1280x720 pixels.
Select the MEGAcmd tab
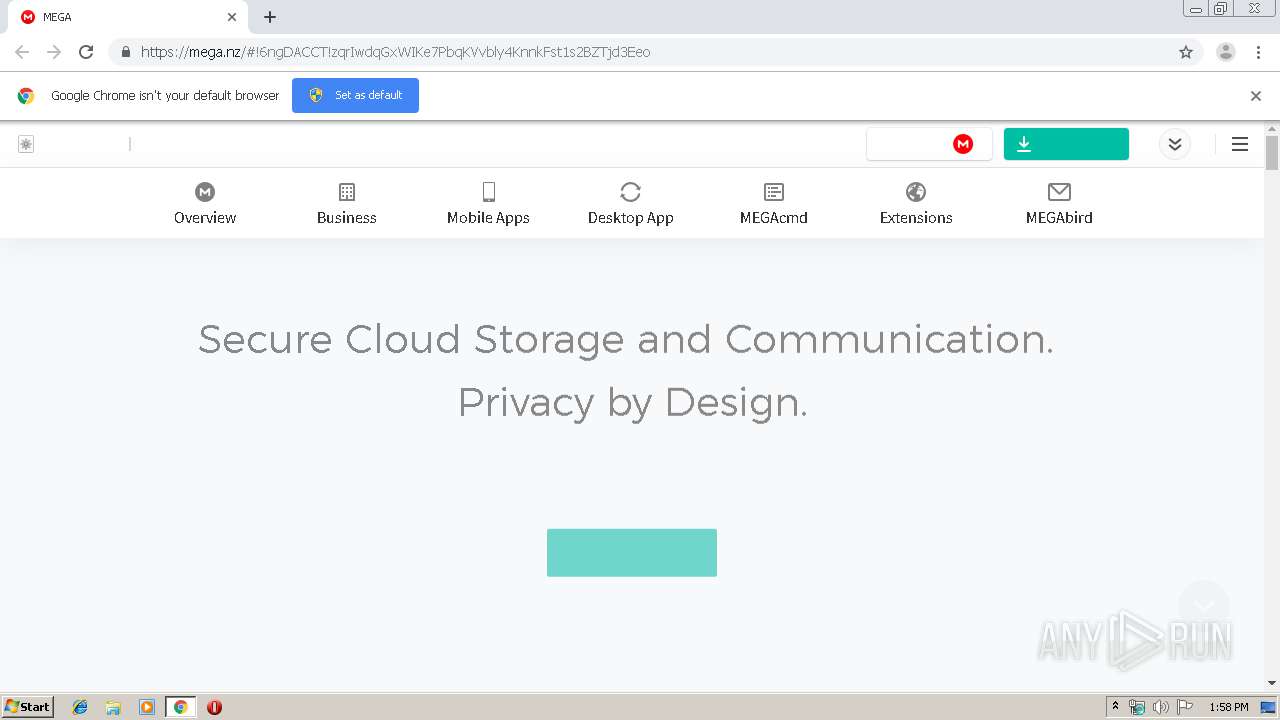(773, 204)
